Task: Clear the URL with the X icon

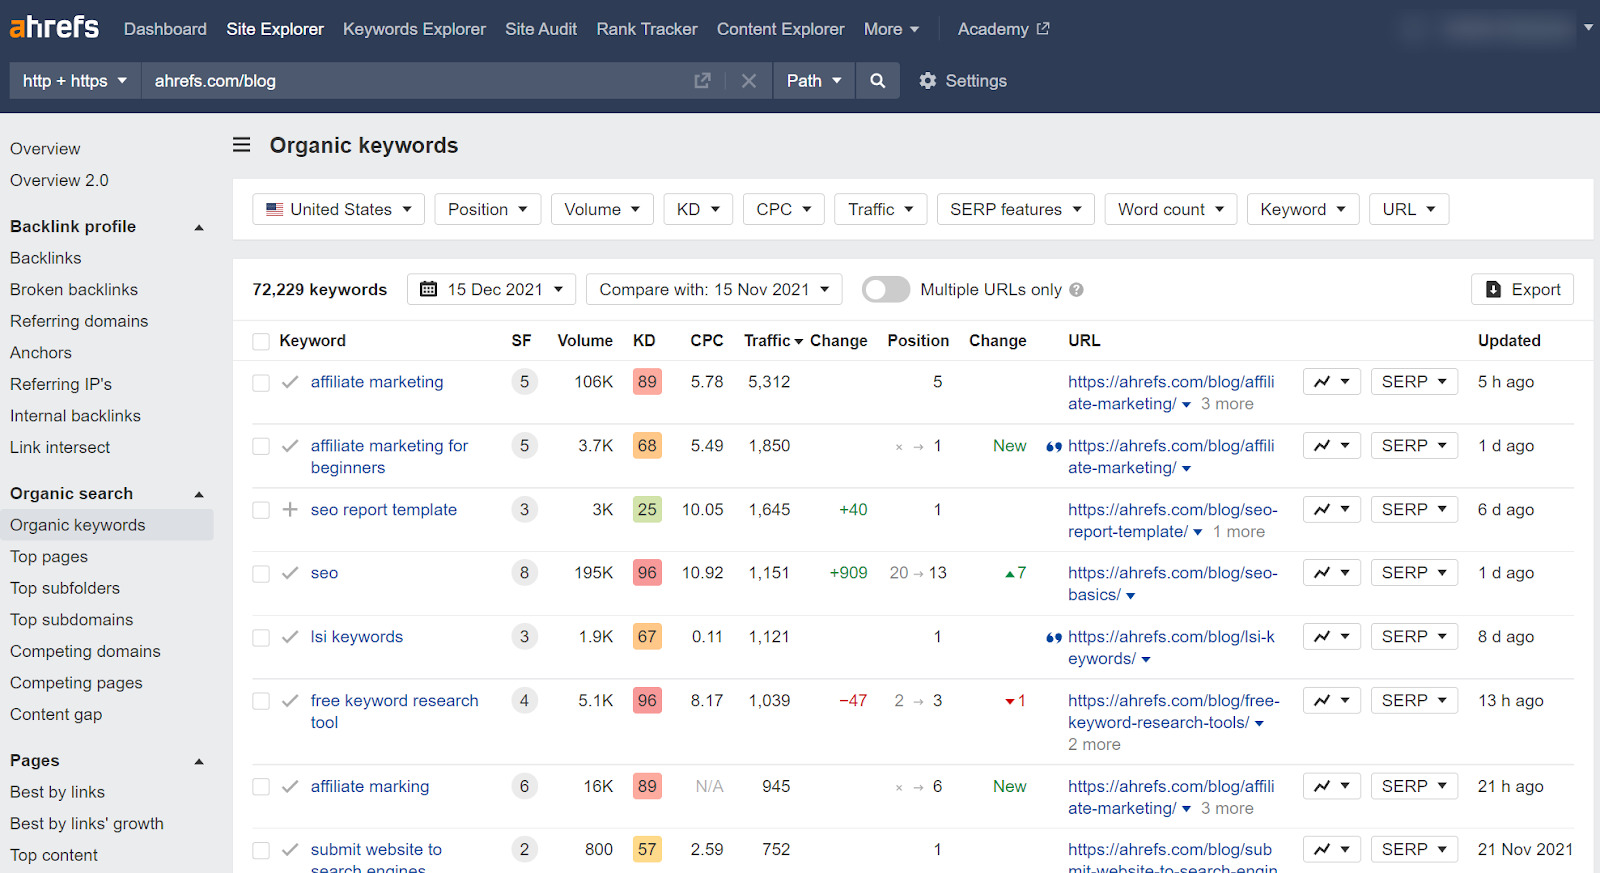Action: [748, 81]
